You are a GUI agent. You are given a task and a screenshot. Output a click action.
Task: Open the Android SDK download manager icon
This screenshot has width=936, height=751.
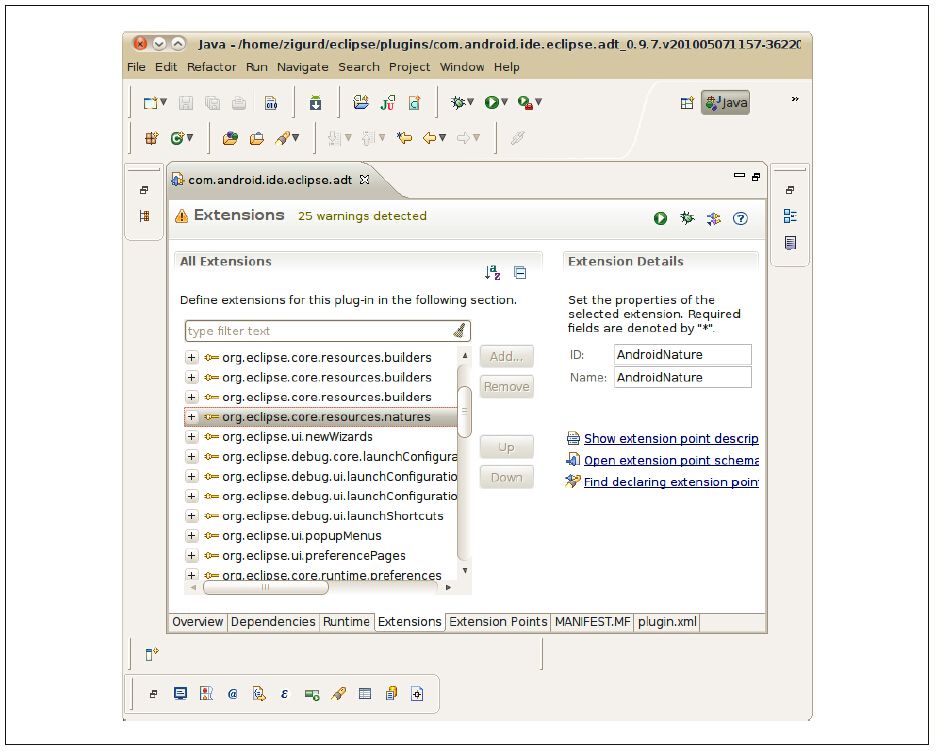click(x=315, y=103)
